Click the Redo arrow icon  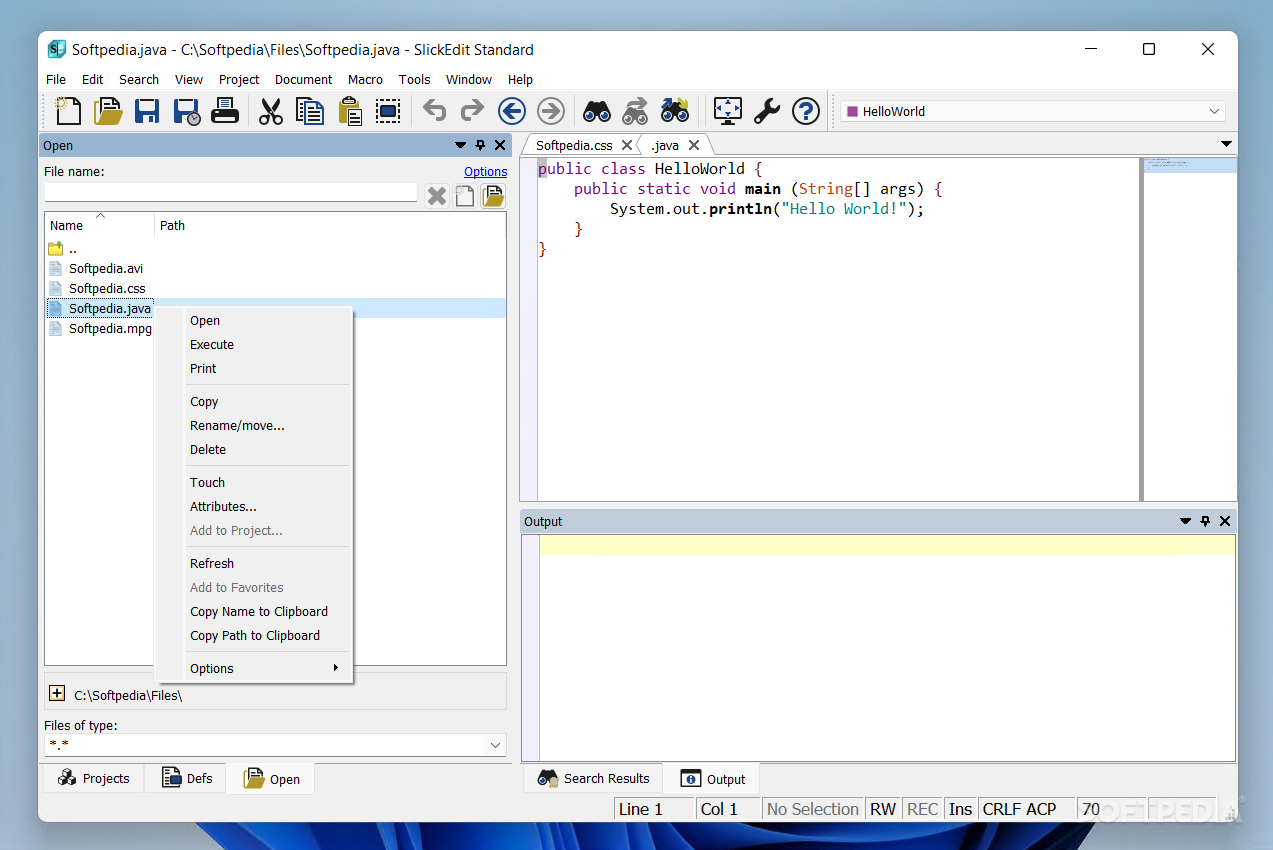(472, 111)
